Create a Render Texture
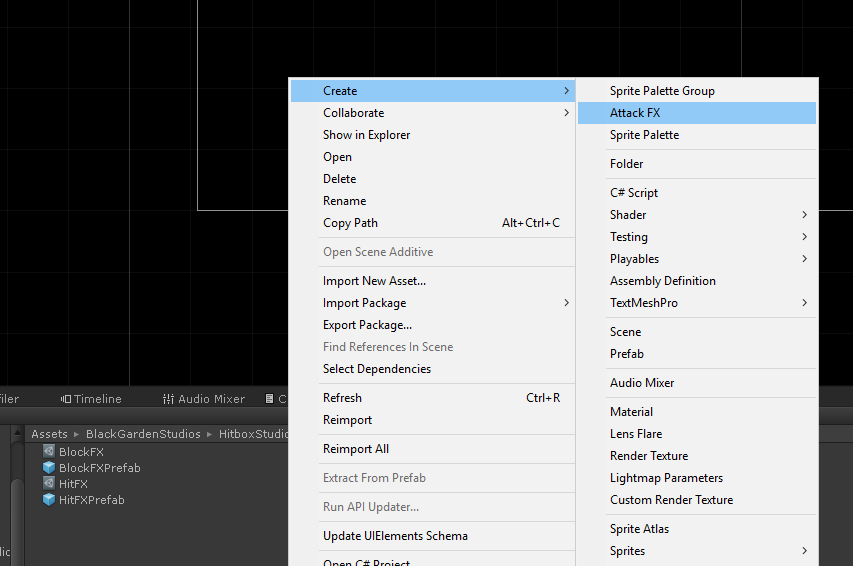Screen dimensions: 853x566 click(x=697, y=456)
